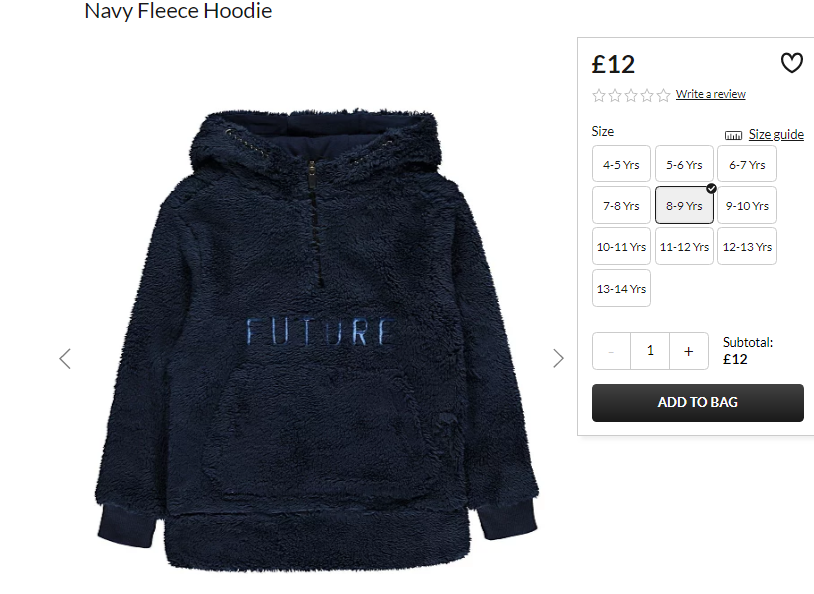Click the quantity input field
814x594 pixels.
click(x=650, y=352)
